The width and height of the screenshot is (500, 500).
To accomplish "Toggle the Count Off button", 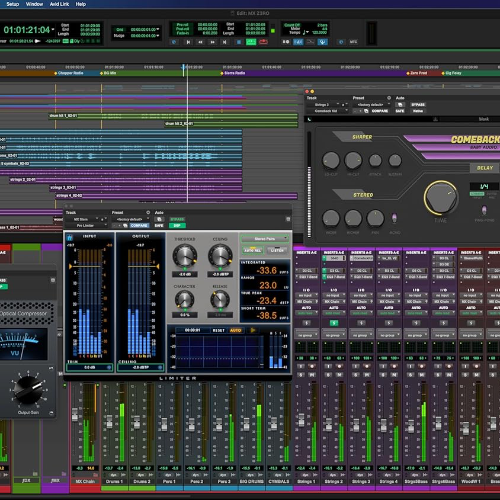I will pos(292,25).
